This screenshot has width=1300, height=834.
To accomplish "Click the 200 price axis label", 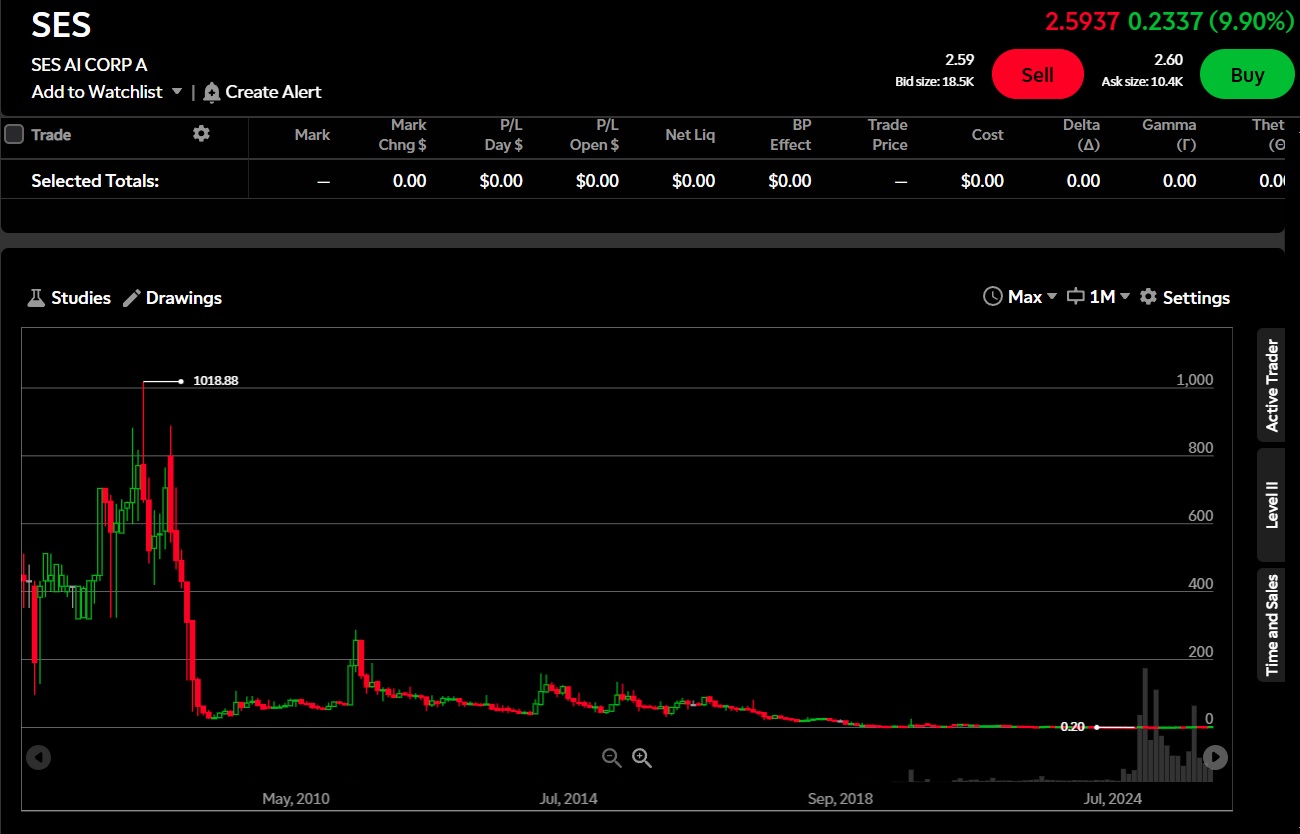I will pyautogui.click(x=1200, y=652).
